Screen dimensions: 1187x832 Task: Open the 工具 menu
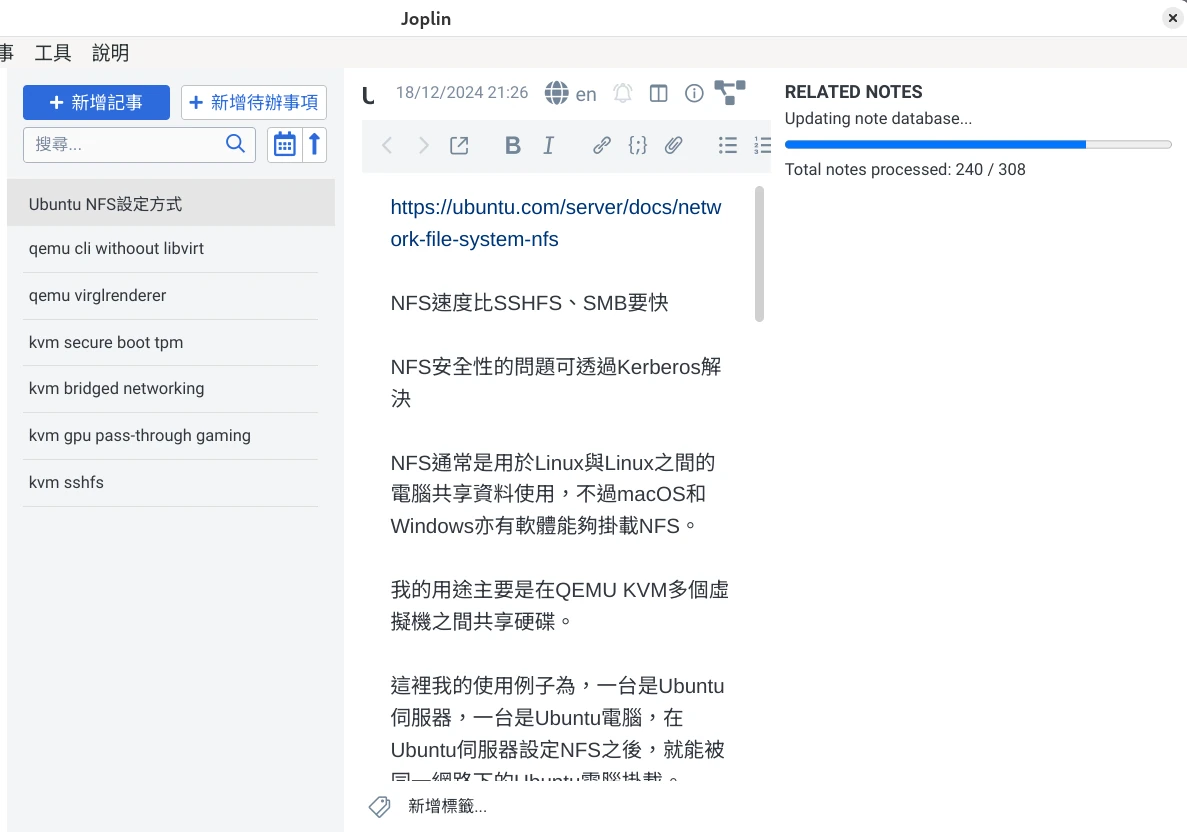tap(52, 53)
